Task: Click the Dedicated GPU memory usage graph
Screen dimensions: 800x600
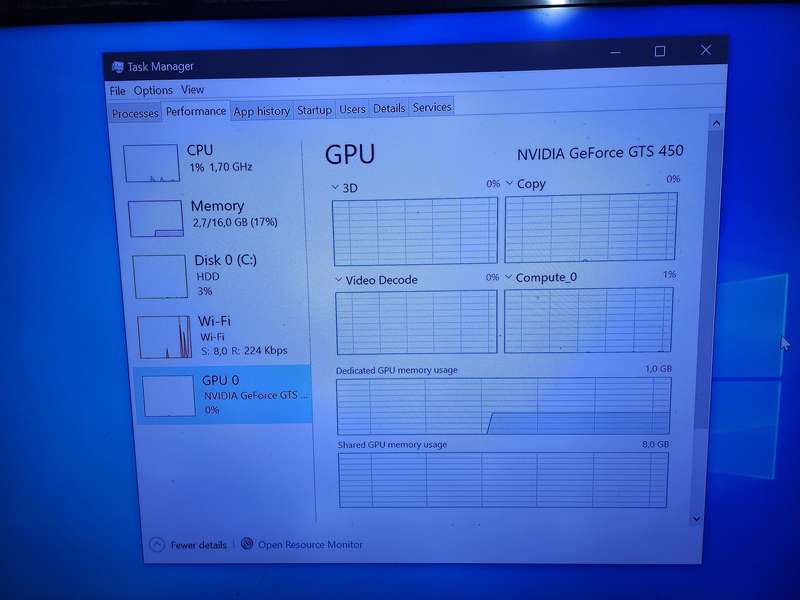Action: click(x=504, y=406)
